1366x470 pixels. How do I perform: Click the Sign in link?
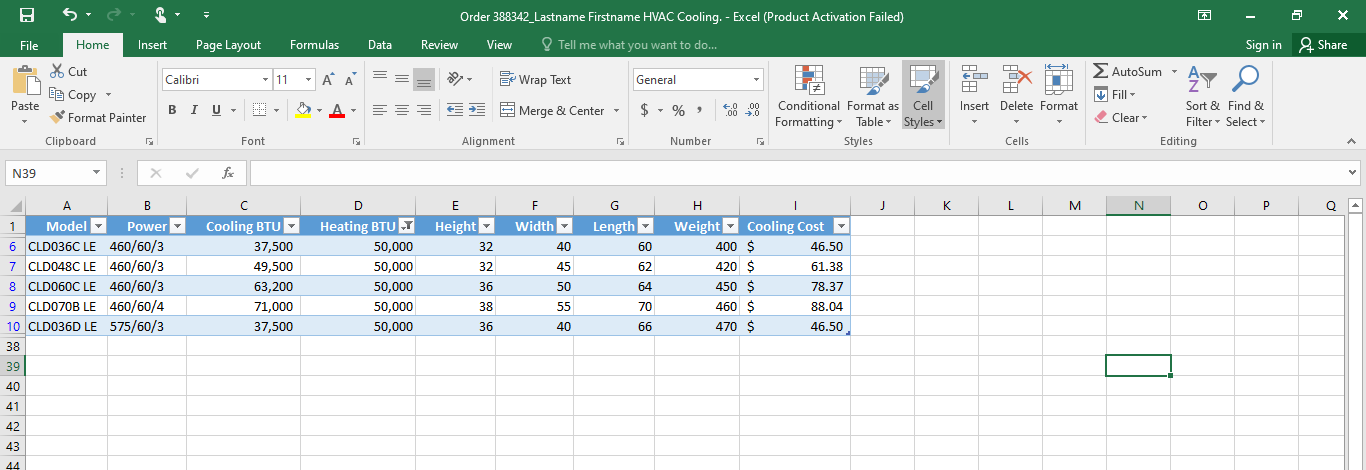tap(1263, 45)
